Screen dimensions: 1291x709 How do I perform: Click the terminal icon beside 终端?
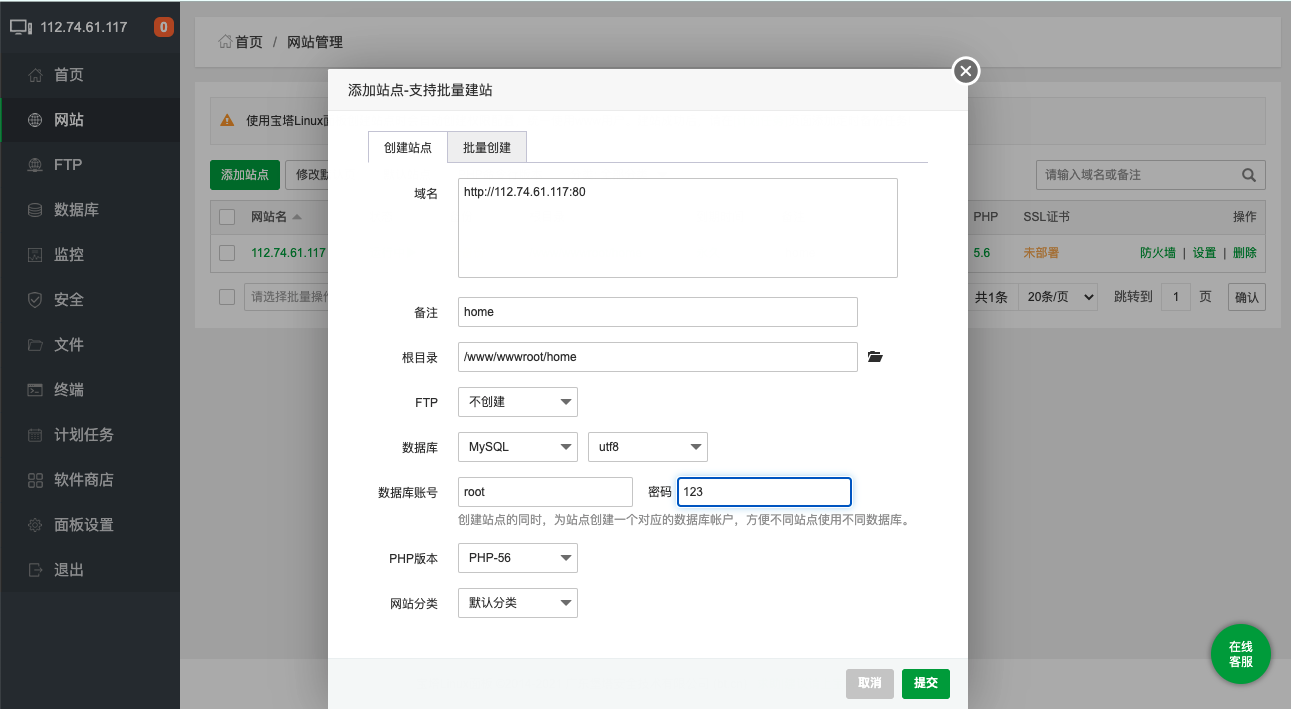[x=35, y=390]
